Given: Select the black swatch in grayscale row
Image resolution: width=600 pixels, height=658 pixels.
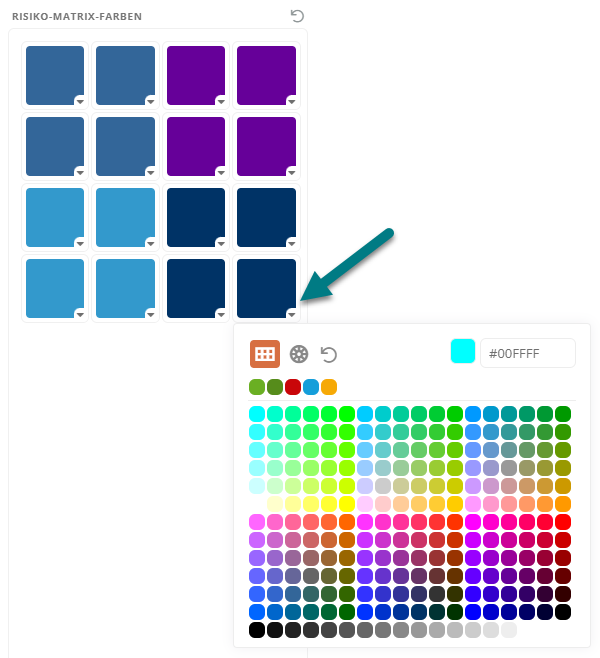Looking at the screenshot, I should pos(257,630).
